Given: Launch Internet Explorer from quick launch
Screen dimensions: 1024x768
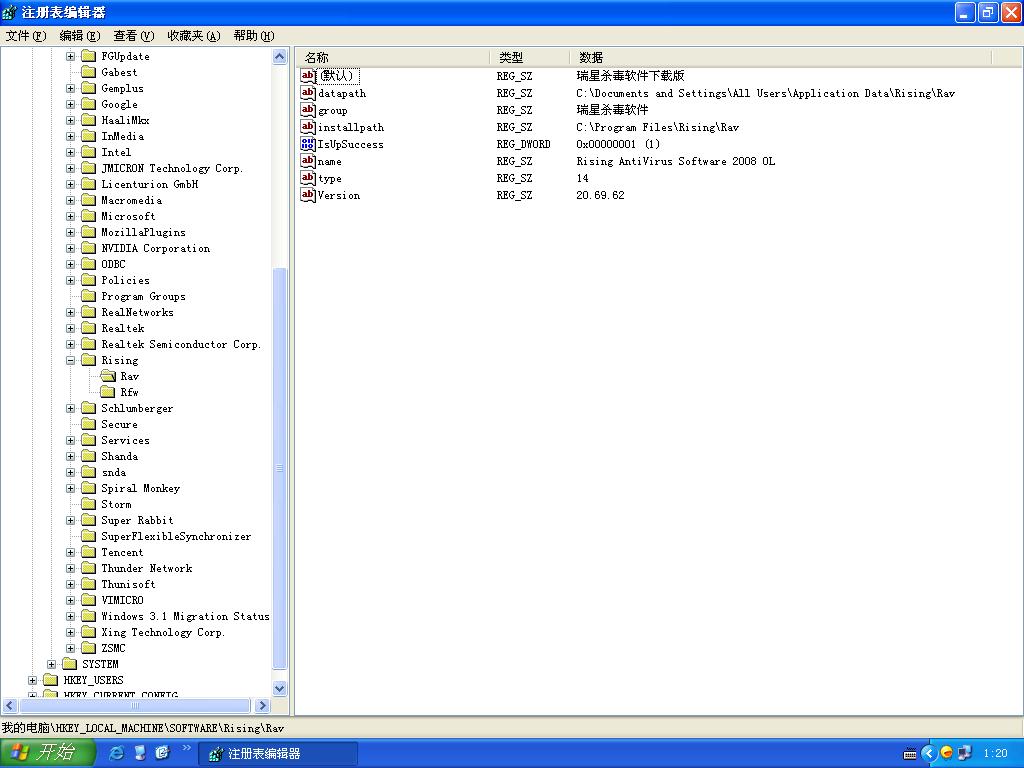Looking at the screenshot, I should [x=117, y=753].
